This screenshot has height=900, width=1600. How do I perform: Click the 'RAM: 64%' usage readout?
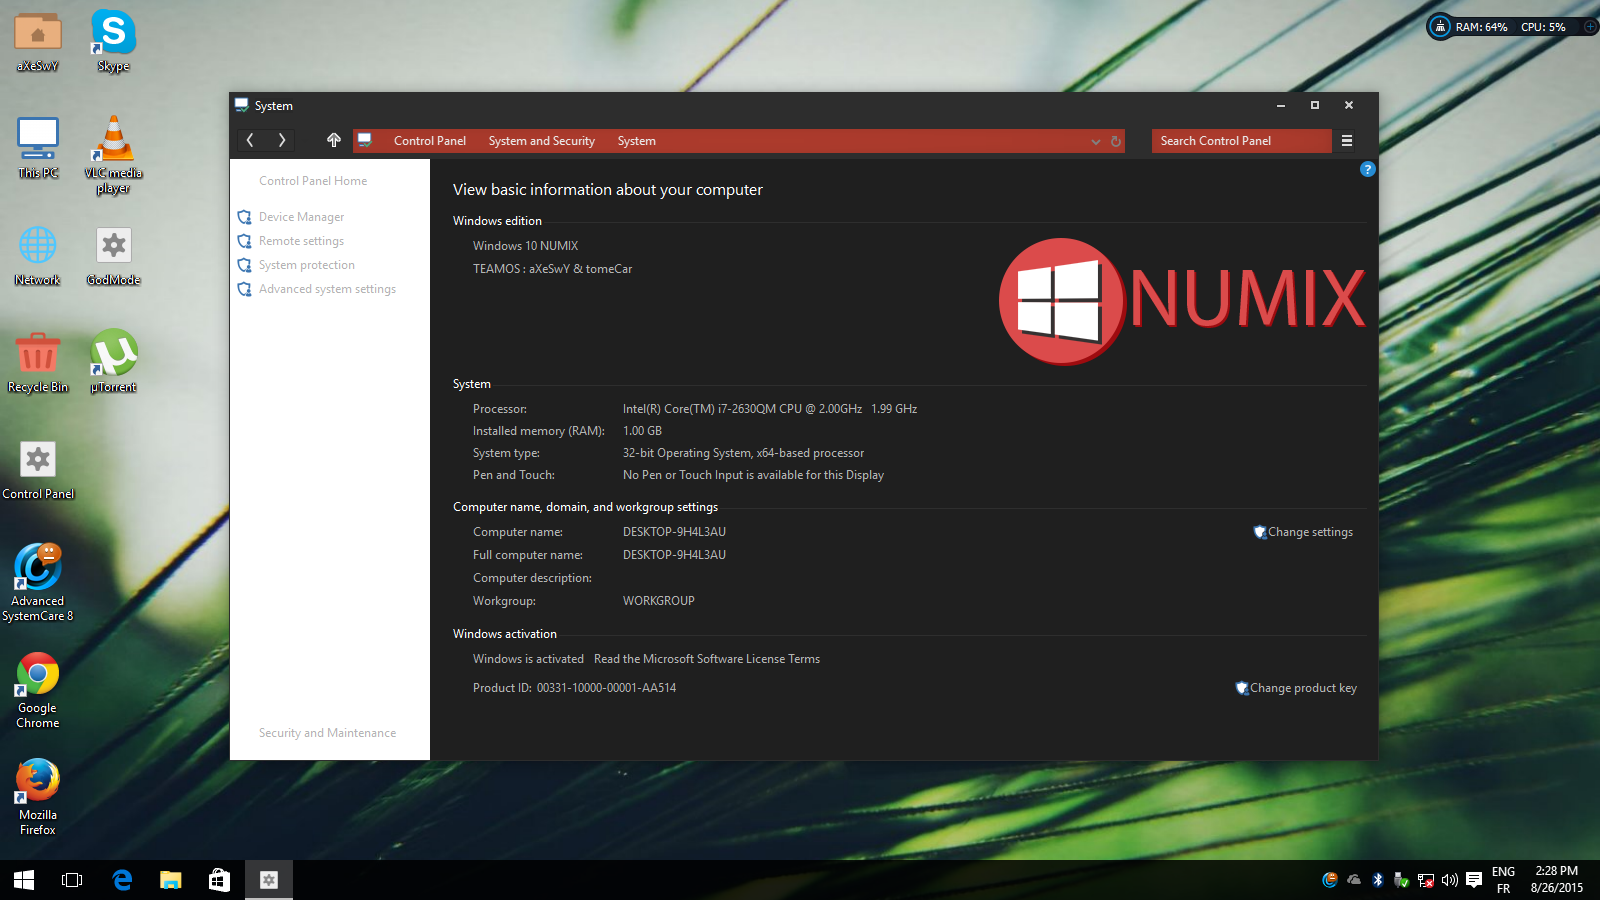click(1481, 27)
